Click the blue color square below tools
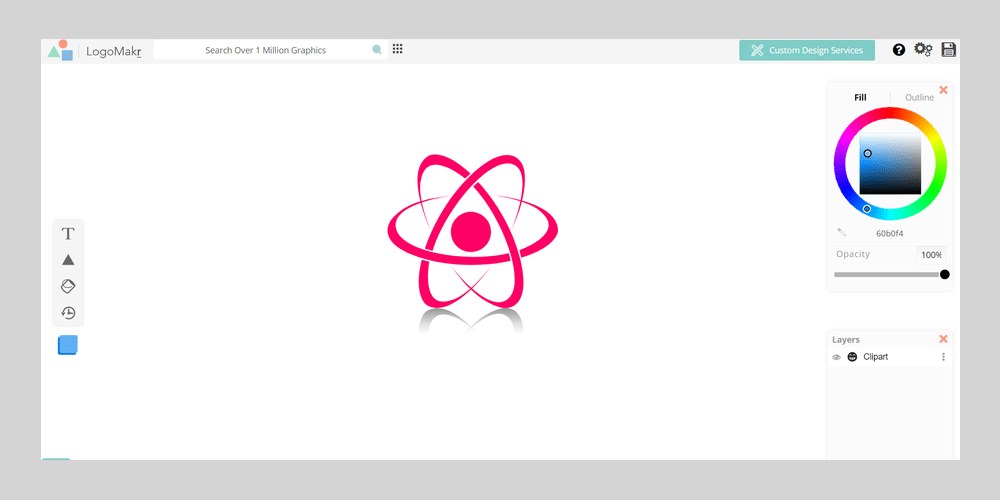 click(x=68, y=345)
